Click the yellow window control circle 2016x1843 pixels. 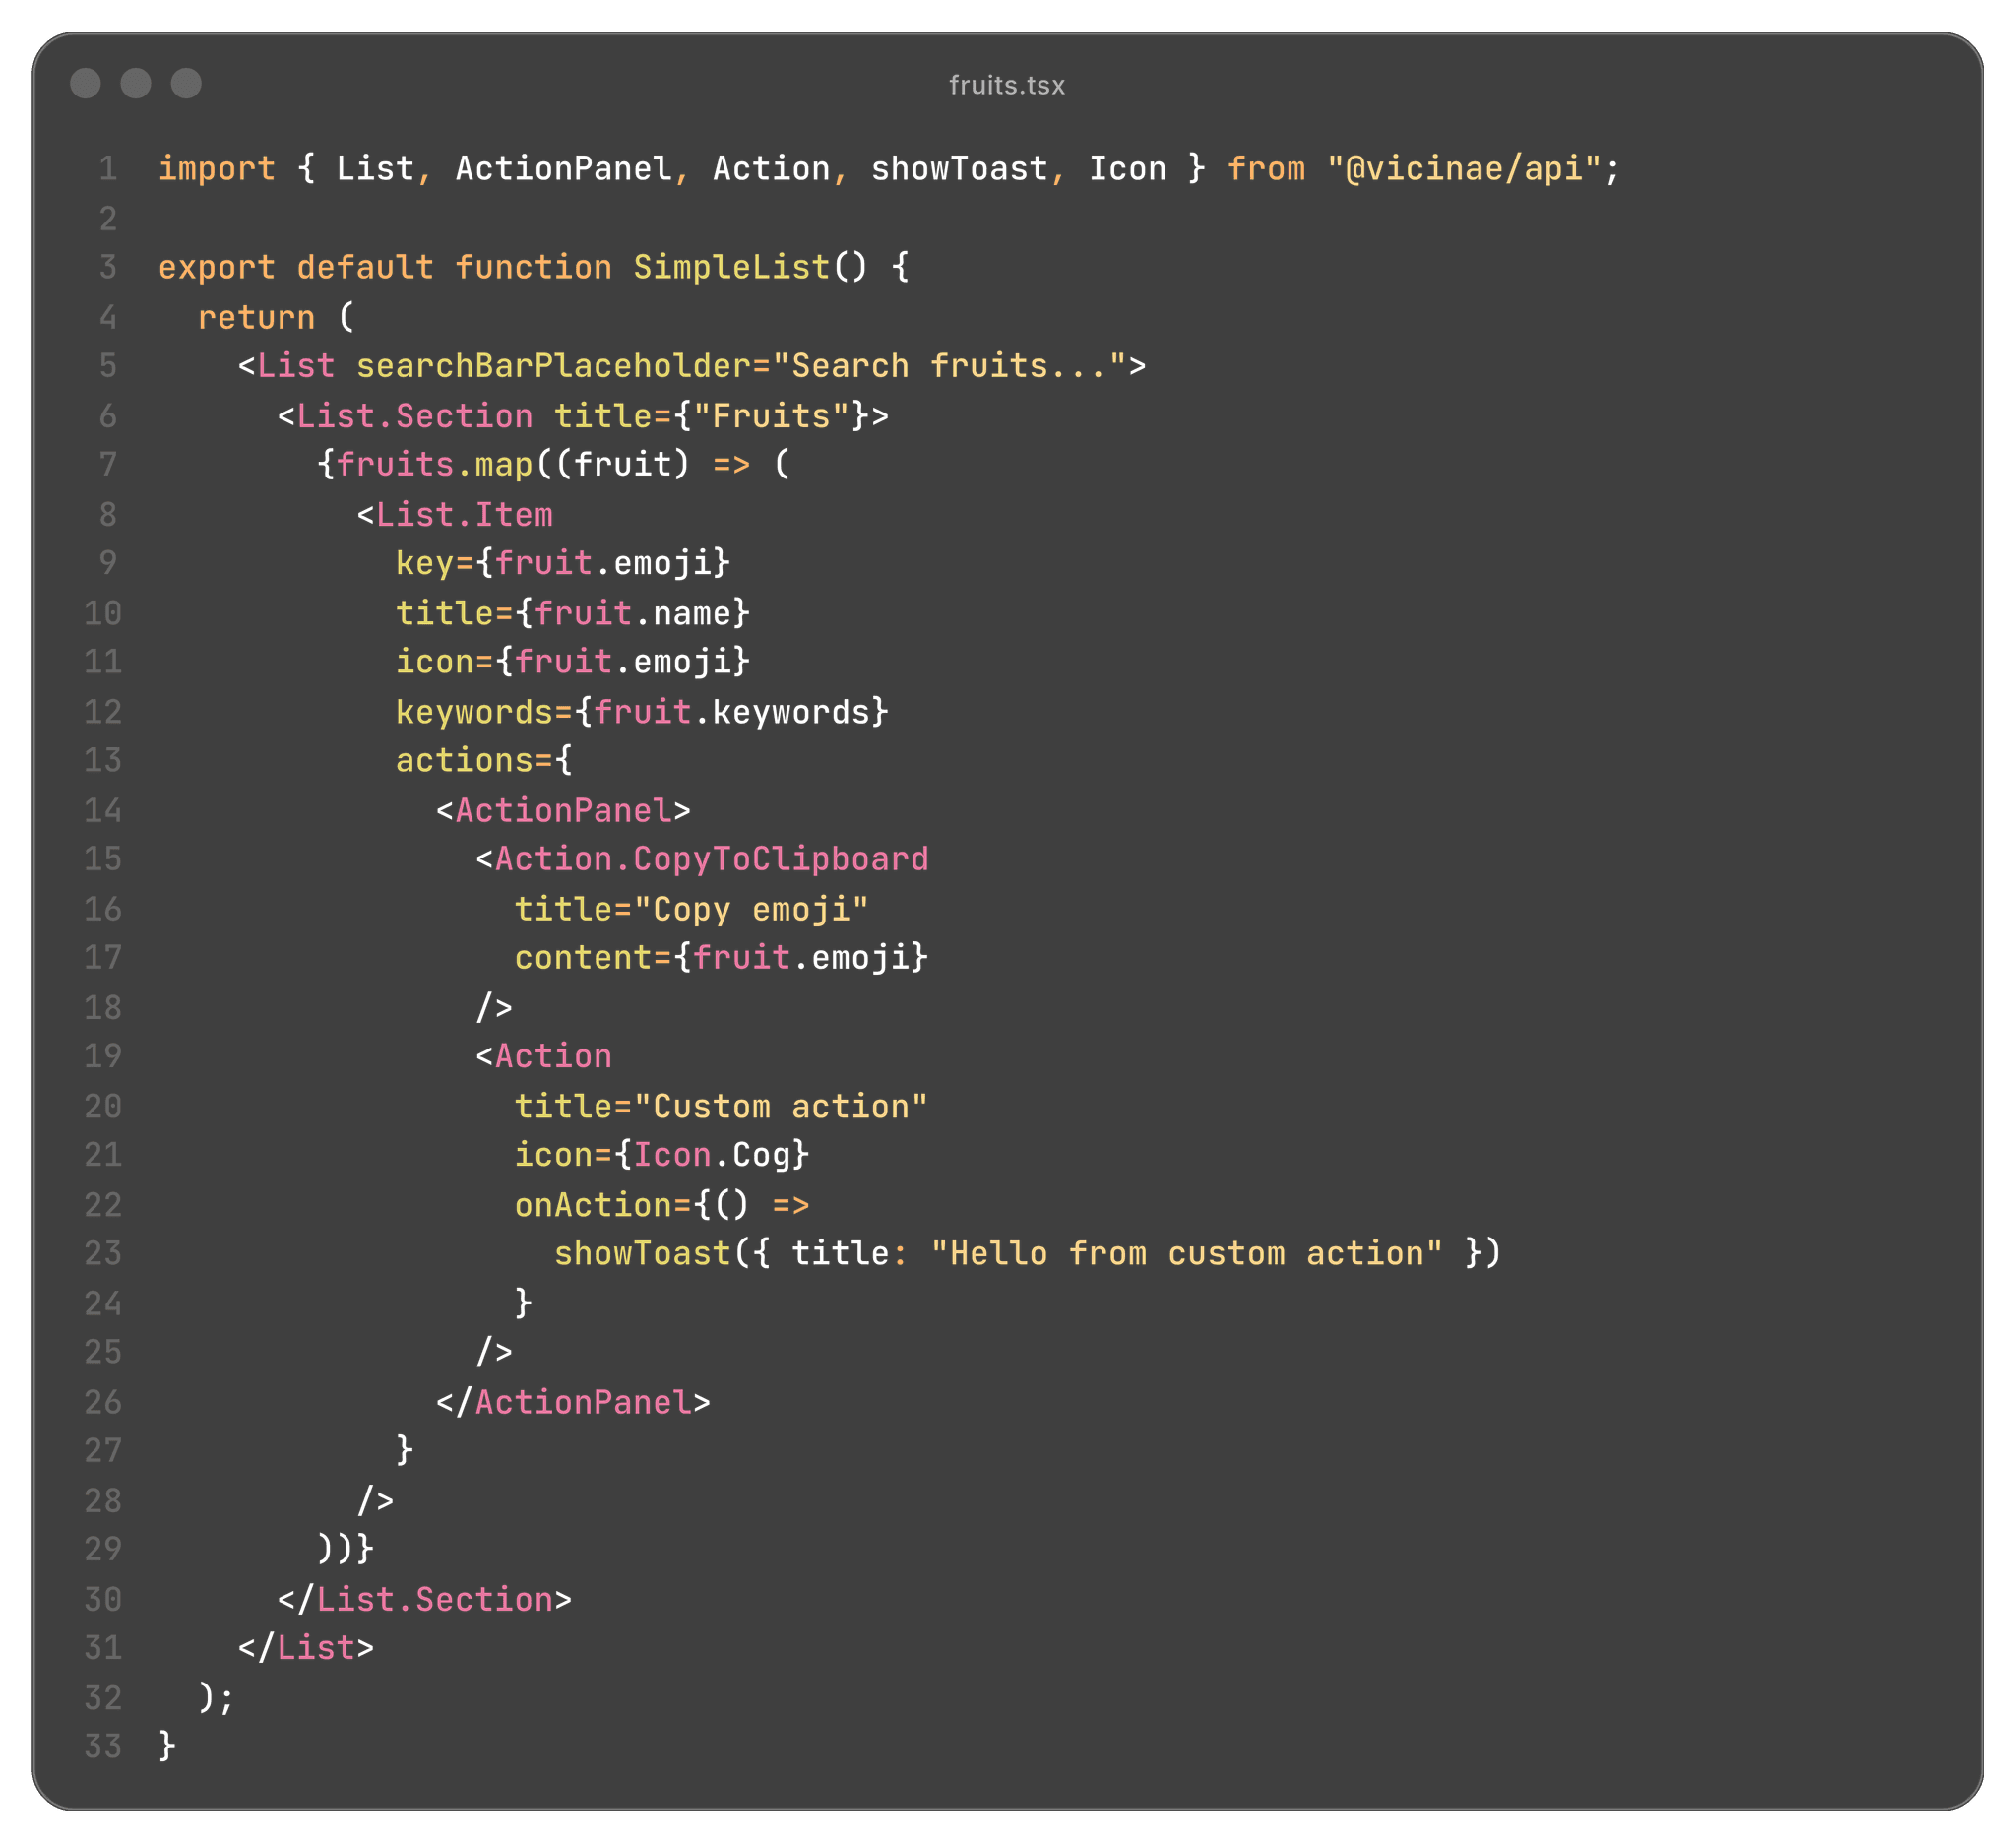138,85
